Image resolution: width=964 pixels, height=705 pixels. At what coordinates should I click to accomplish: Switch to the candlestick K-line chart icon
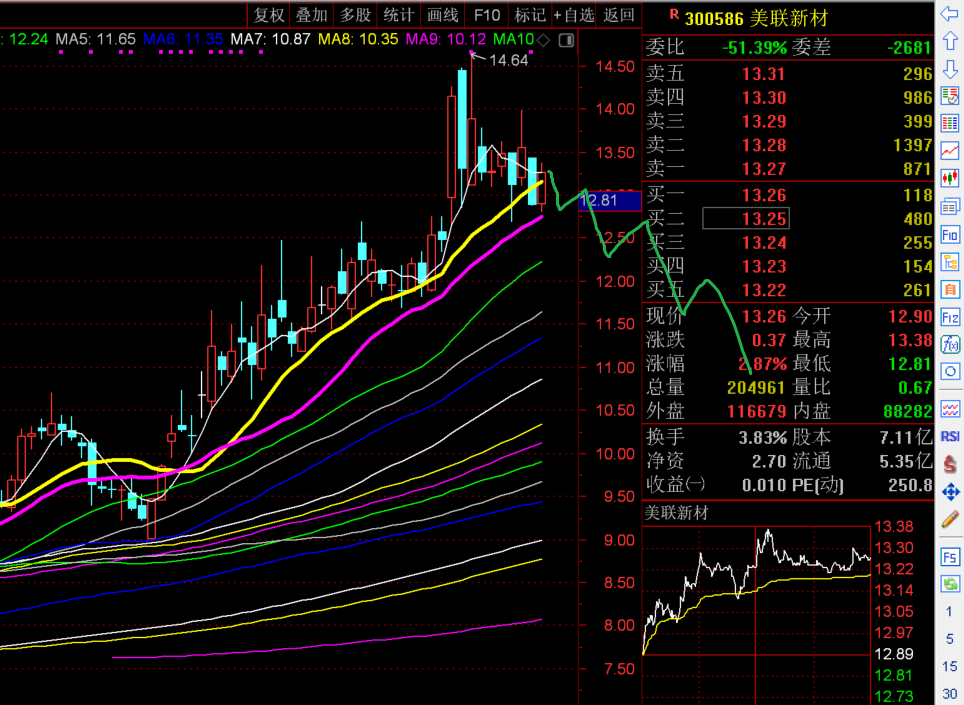click(950, 179)
